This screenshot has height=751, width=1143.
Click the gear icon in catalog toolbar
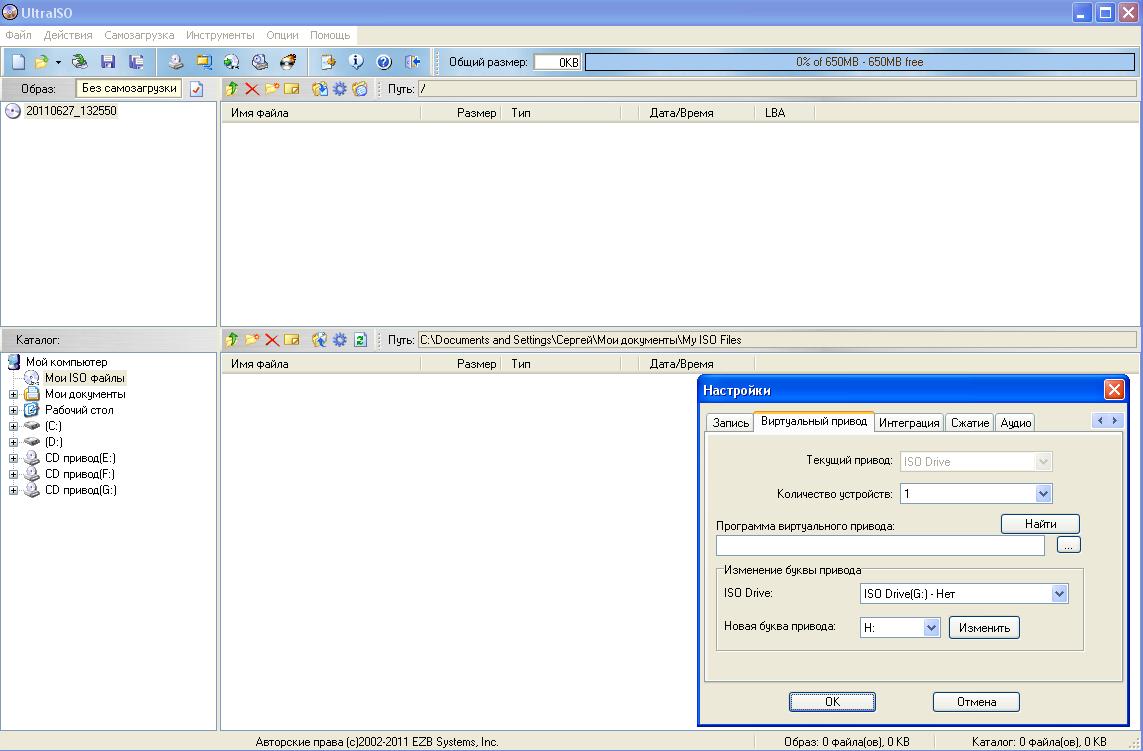pyautogui.click(x=340, y=340)
